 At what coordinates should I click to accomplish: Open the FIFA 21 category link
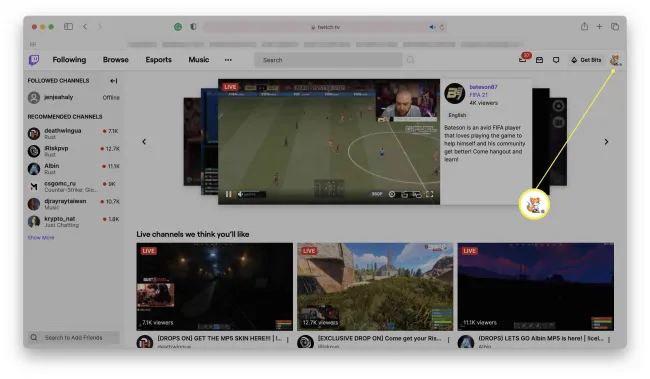click(x=478, y=95)
